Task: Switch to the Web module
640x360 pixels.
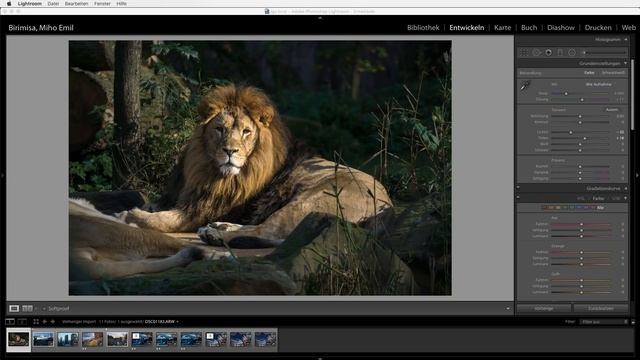Action: click(629, 27)
